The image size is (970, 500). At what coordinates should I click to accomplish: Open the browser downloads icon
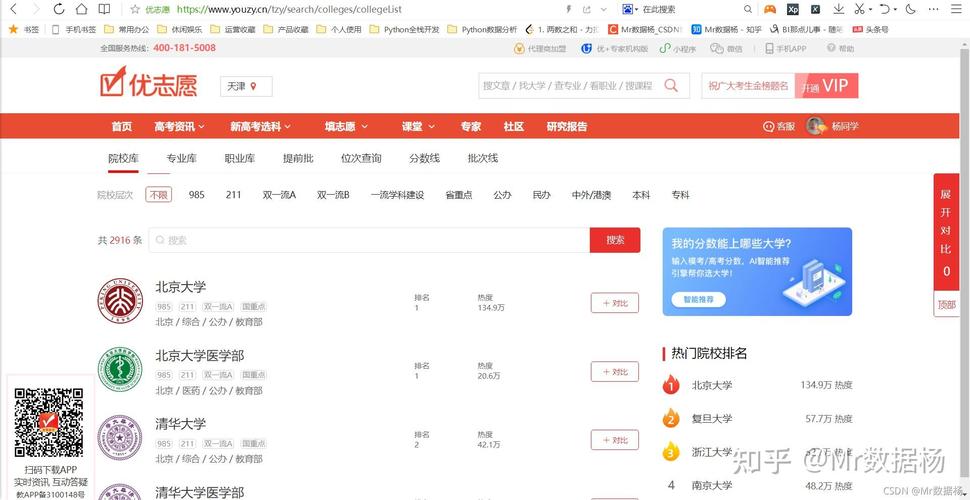838,9
